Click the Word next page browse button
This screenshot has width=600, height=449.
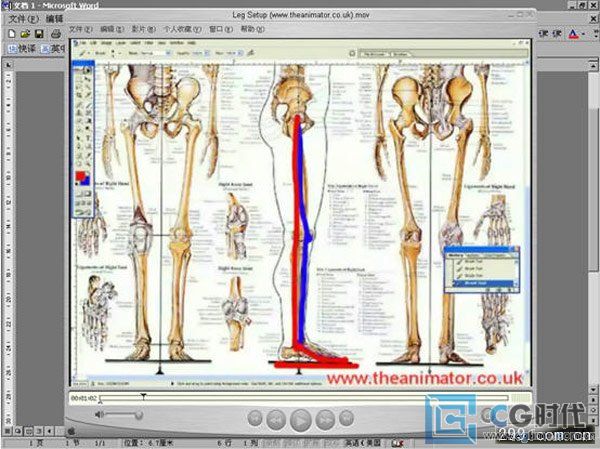pyautogui.click(x=593, y=421)
